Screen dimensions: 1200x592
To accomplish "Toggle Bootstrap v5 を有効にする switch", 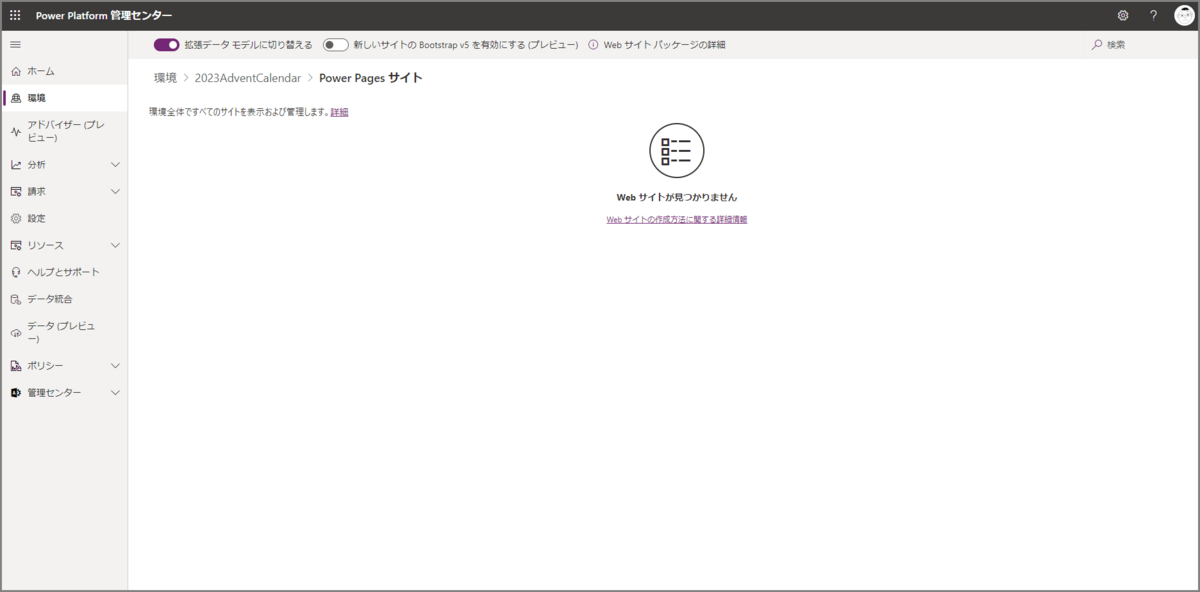I will tap(335, 45).
